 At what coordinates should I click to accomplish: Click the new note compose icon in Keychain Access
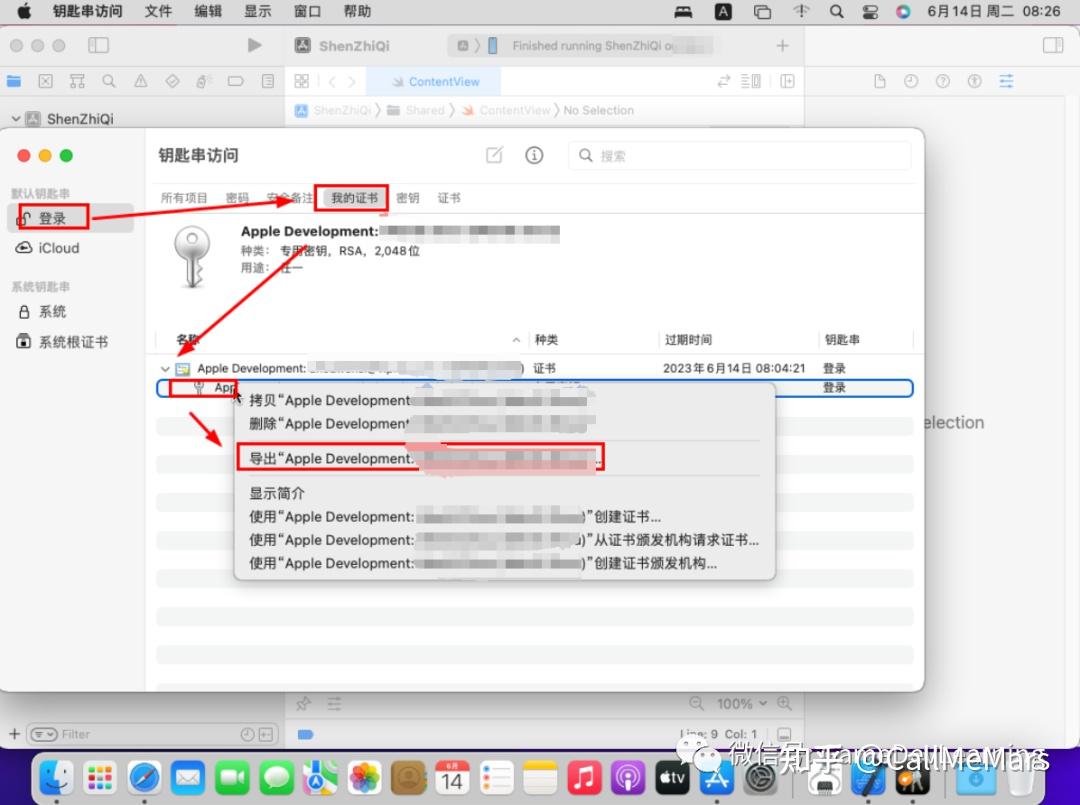(x=495, y=155)
